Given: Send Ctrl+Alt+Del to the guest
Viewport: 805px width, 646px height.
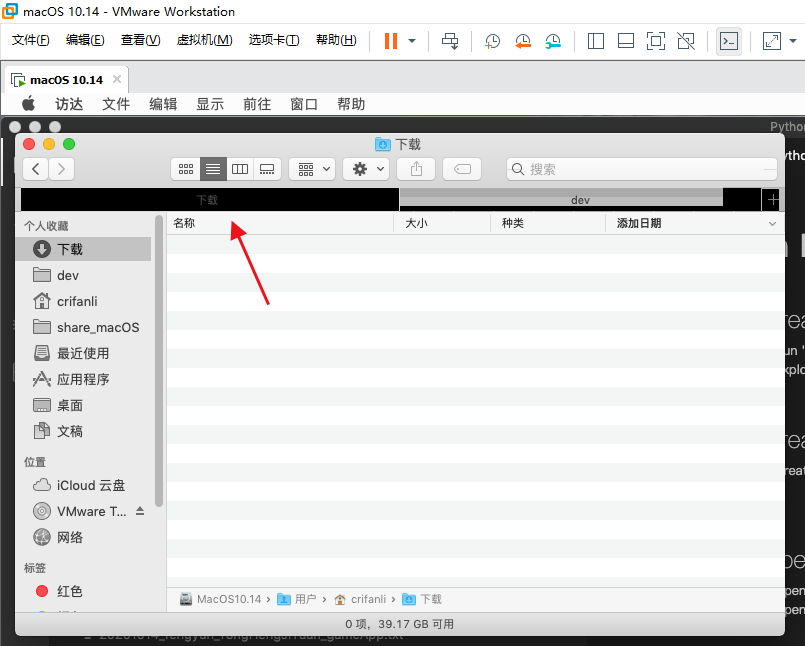Looking at the screenshot, I should pyautogui.click(x=450, y=41).
